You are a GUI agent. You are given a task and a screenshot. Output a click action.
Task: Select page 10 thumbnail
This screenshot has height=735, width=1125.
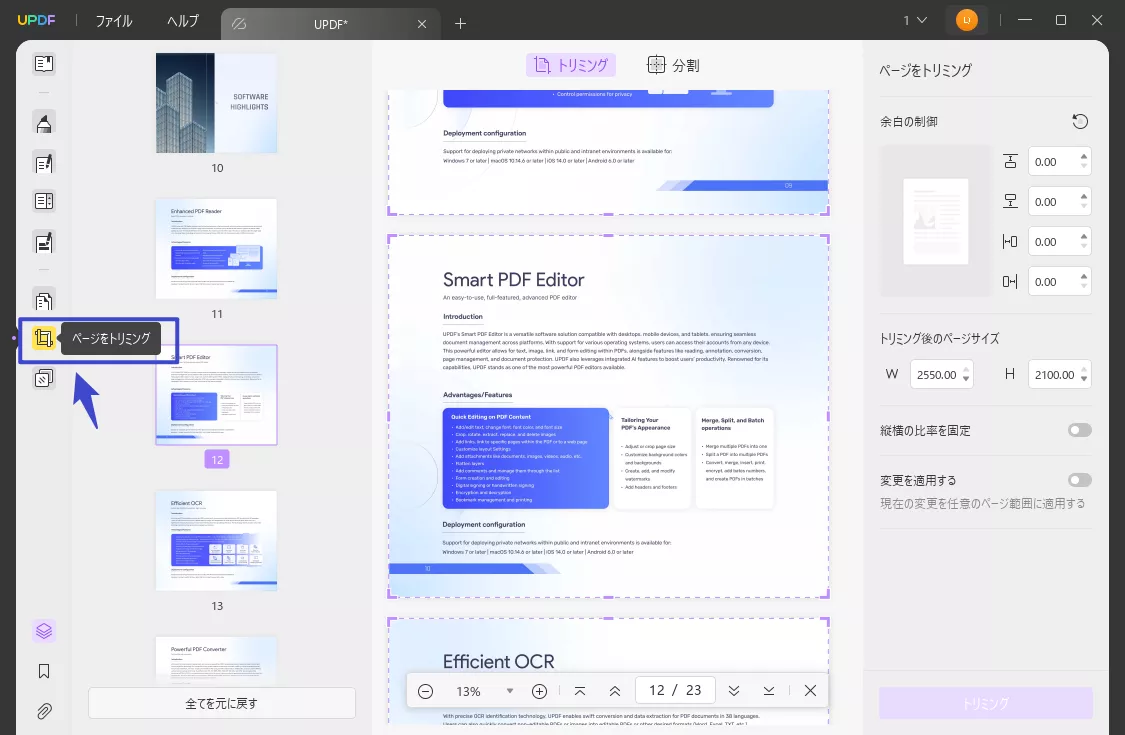(x=217, y=103)
